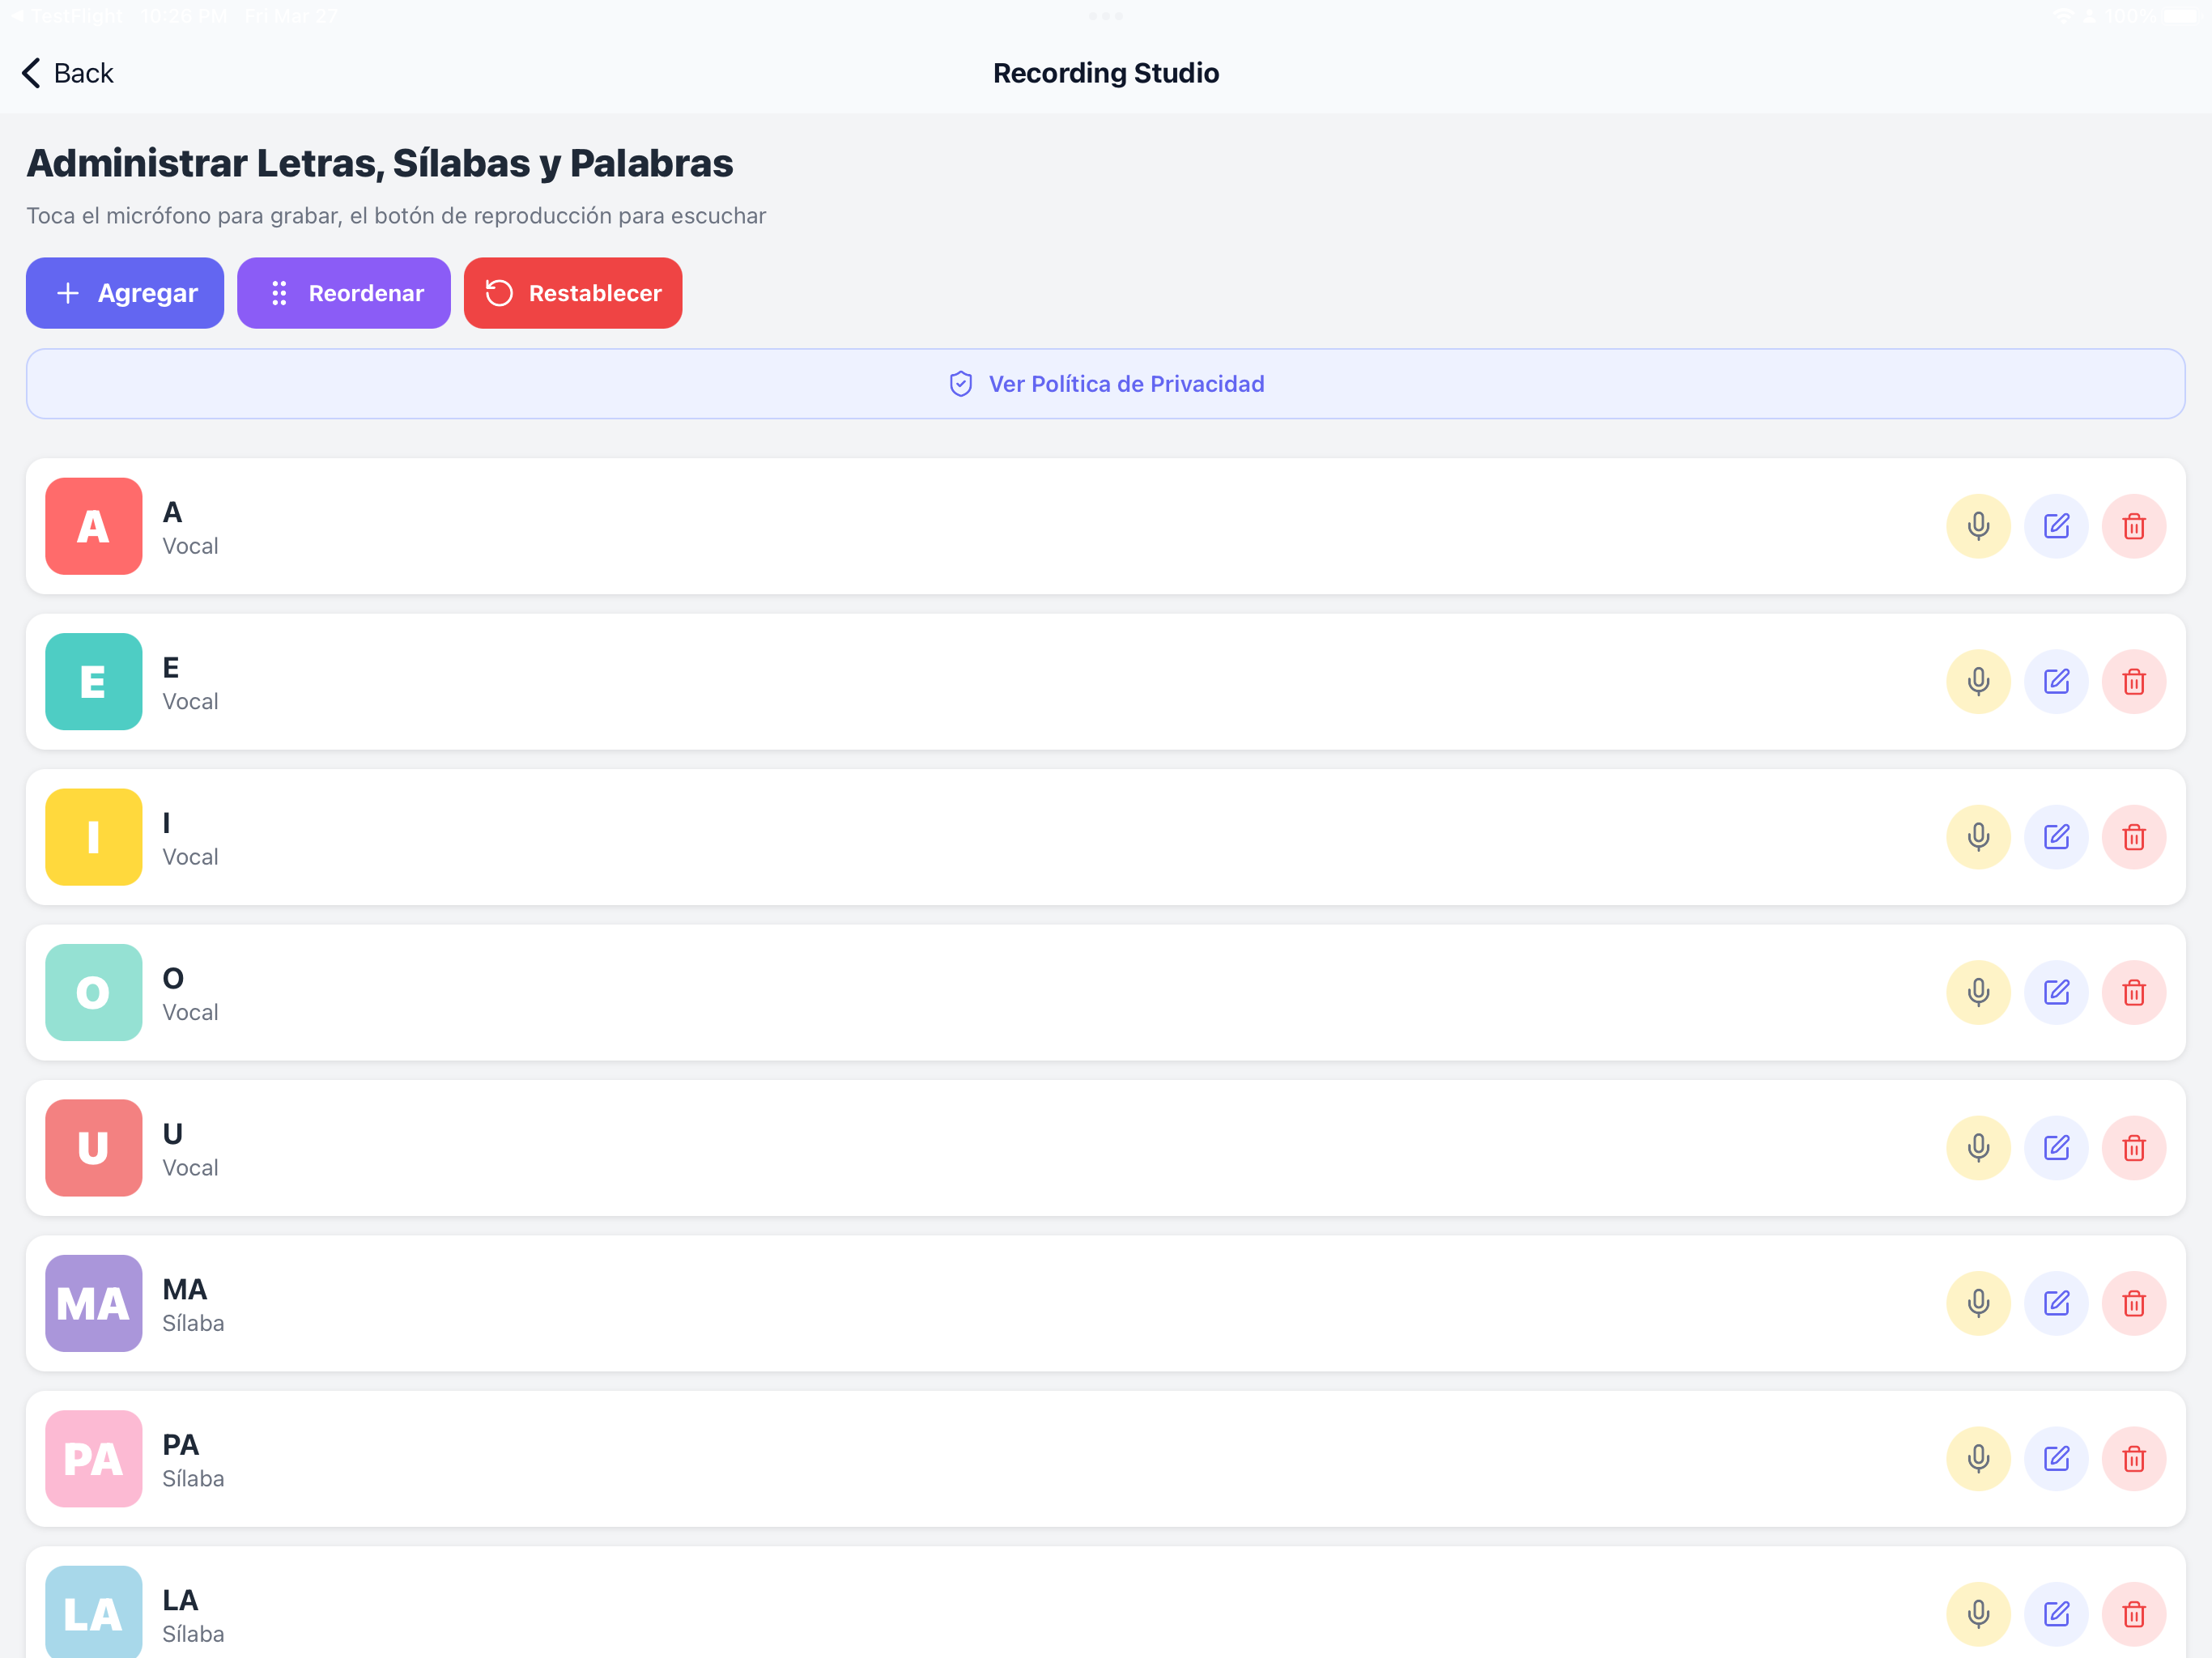Screen dimensions: 2212x1658
Task: Go Back to the previous screen
Action: click(x=67, y=73)
